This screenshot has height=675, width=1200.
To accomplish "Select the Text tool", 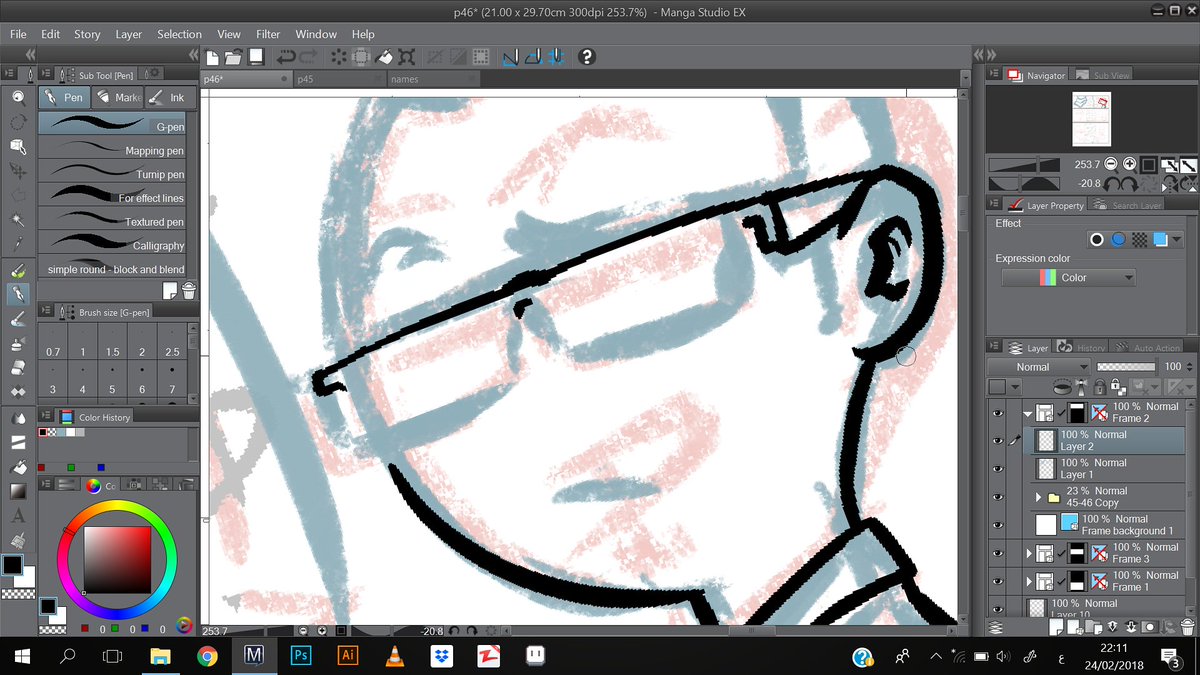I will point(18,517).
